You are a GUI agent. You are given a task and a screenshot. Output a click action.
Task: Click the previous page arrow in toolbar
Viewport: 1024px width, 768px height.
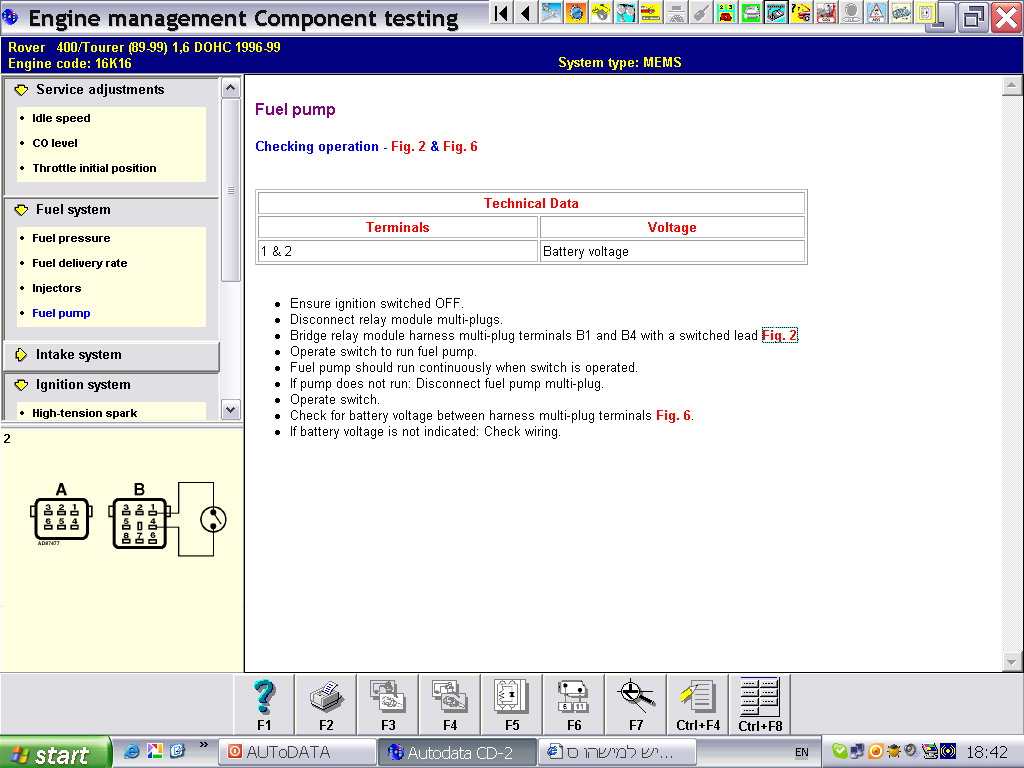[x=525, y=13]
